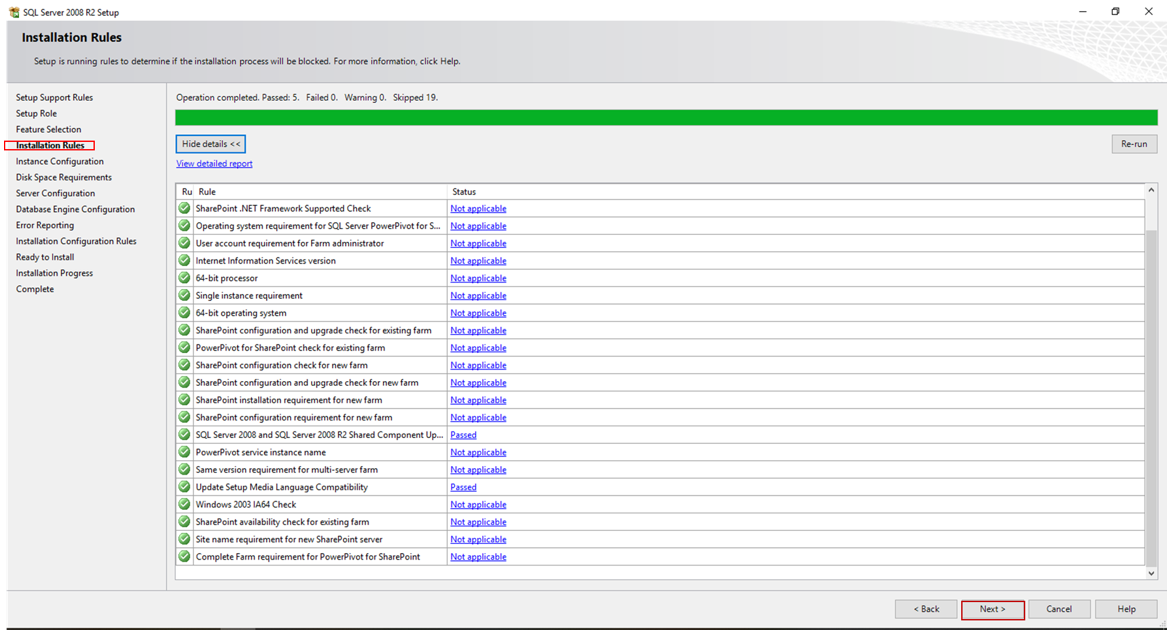The height and width of the screenshot is (630, 1174).
Task: Click rules list scrollbar down arrow
Action: 1152,573
